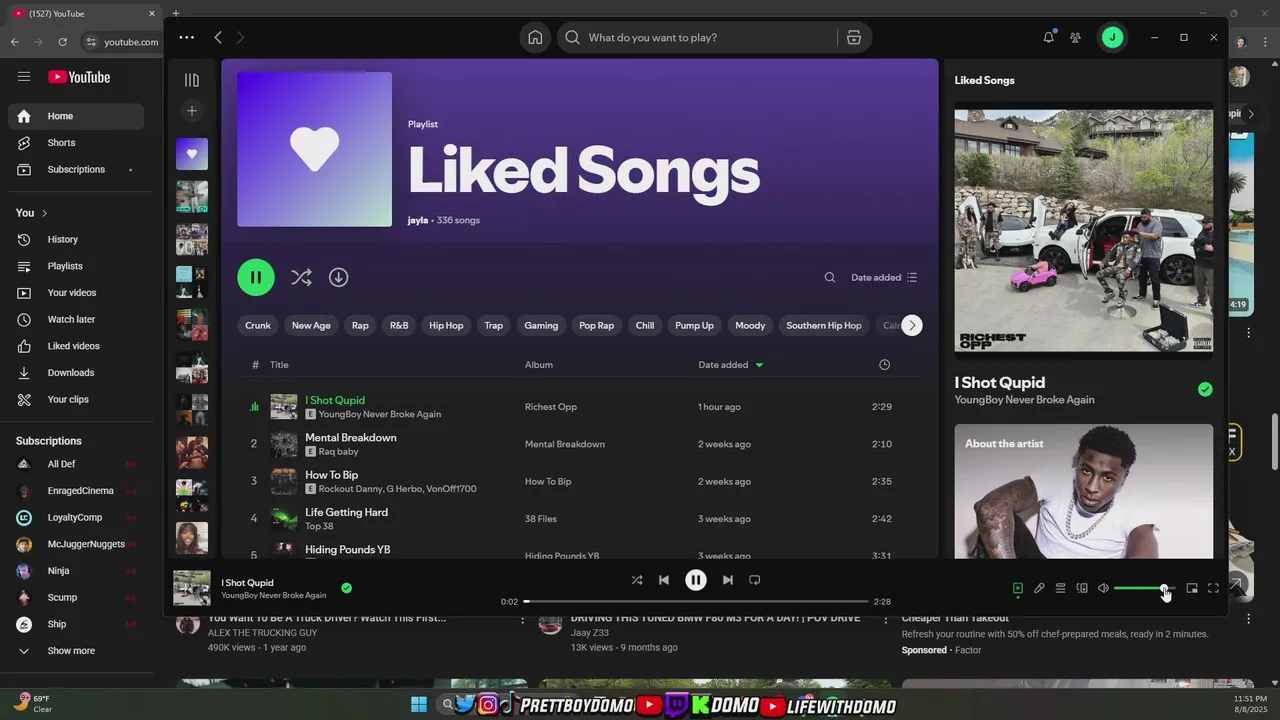
Task: Sort by duration clock icon
Action: coord(884,365)
